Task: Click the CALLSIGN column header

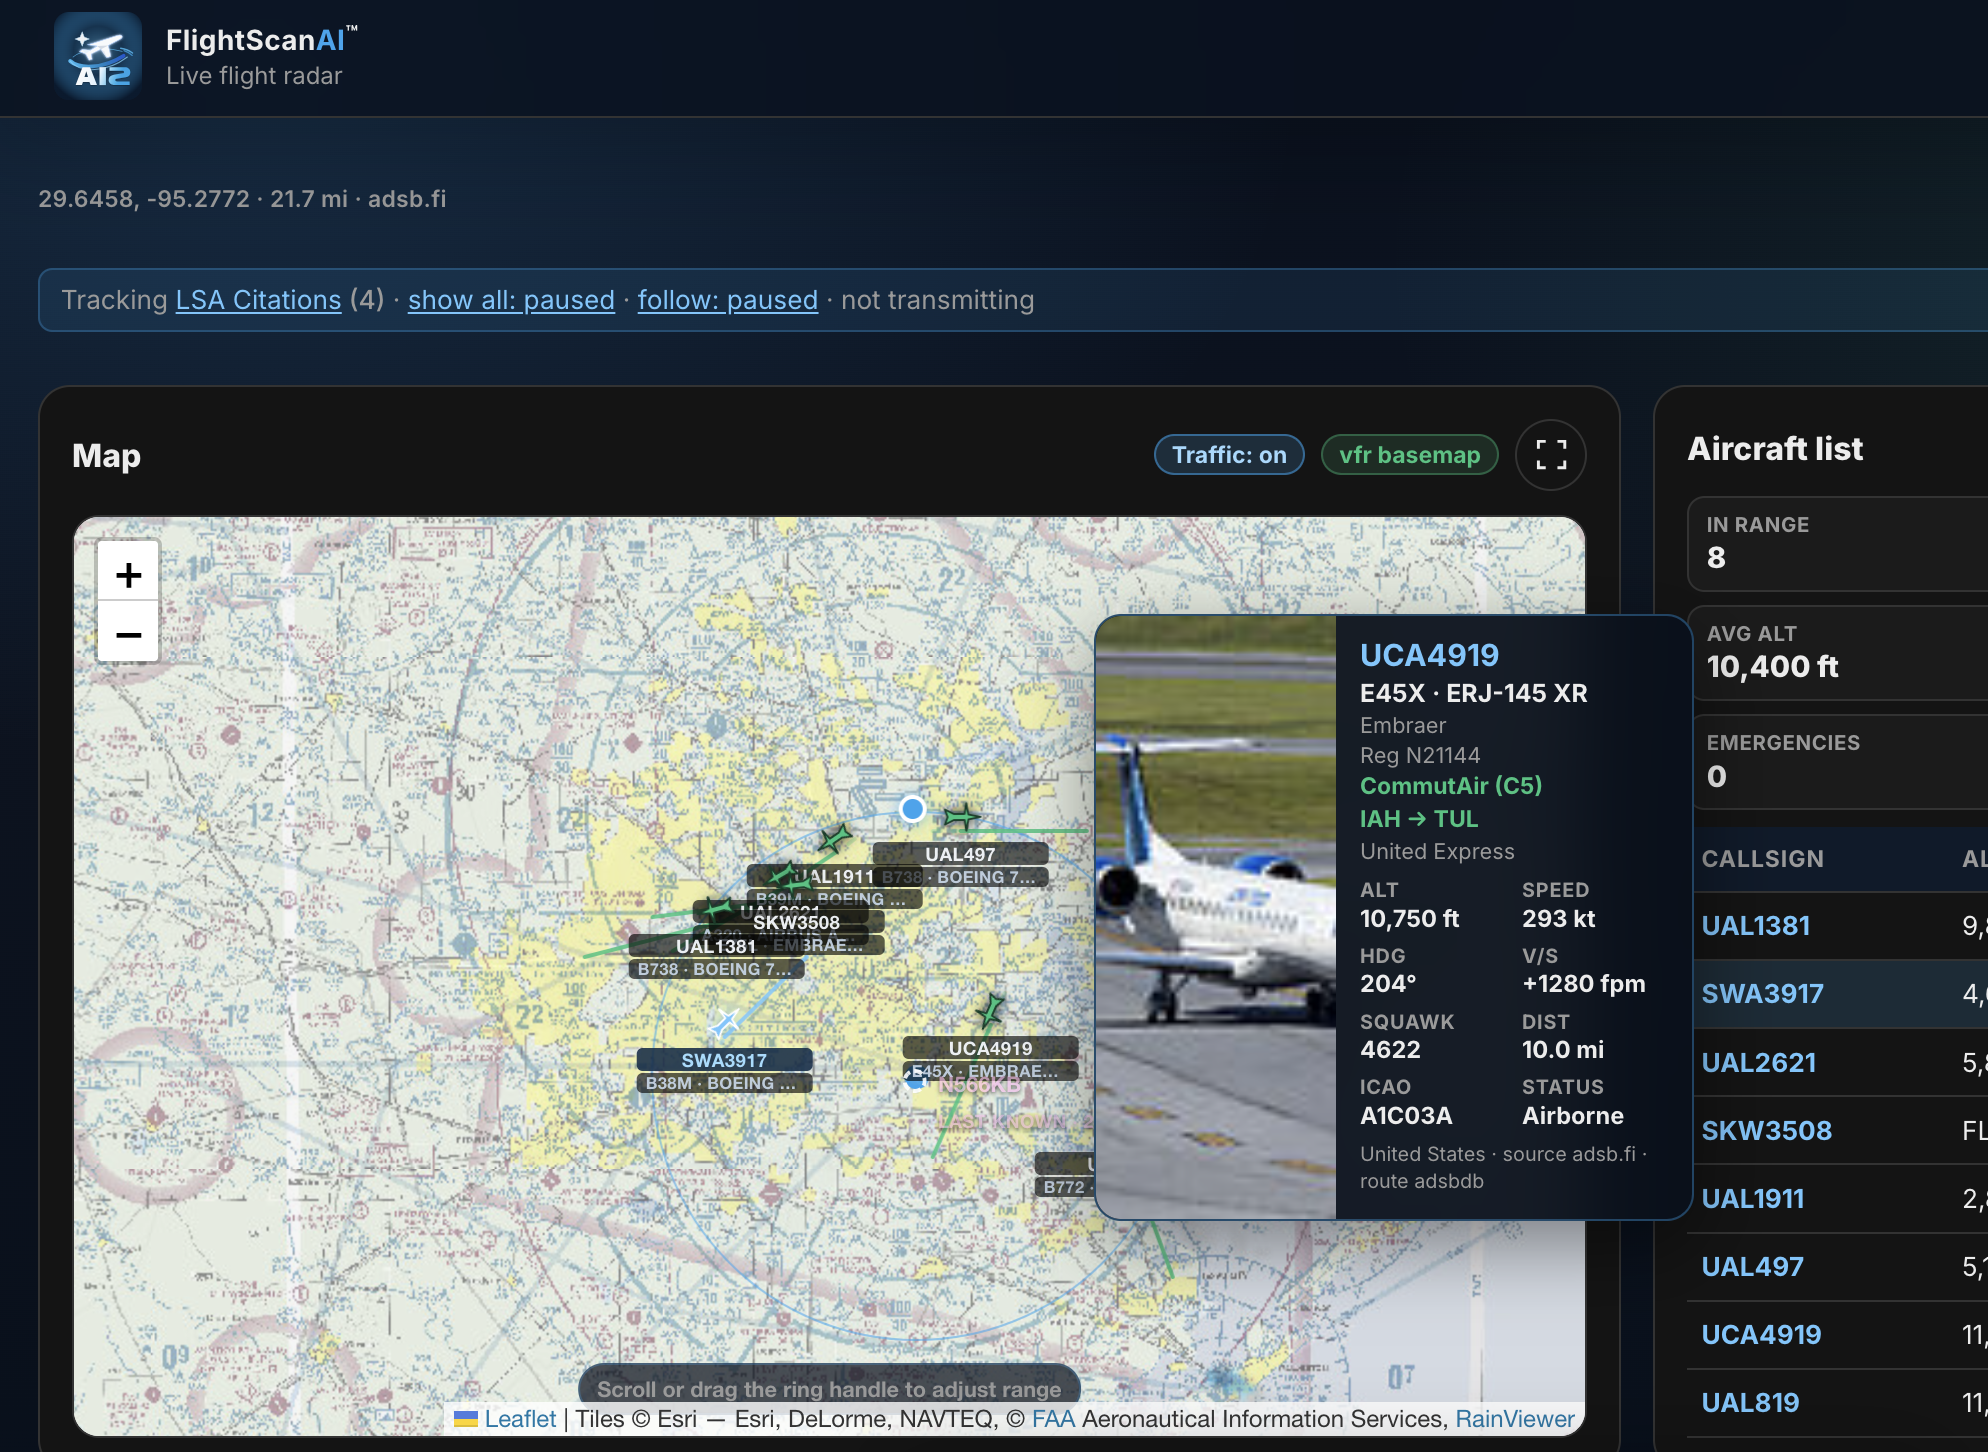Action: pos(1762,859)
